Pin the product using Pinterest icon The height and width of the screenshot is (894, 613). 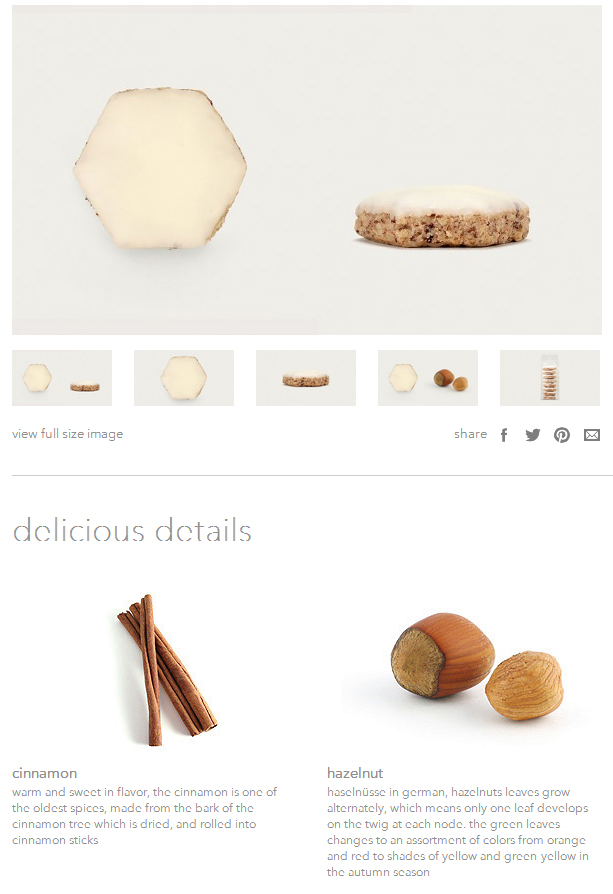562,436
